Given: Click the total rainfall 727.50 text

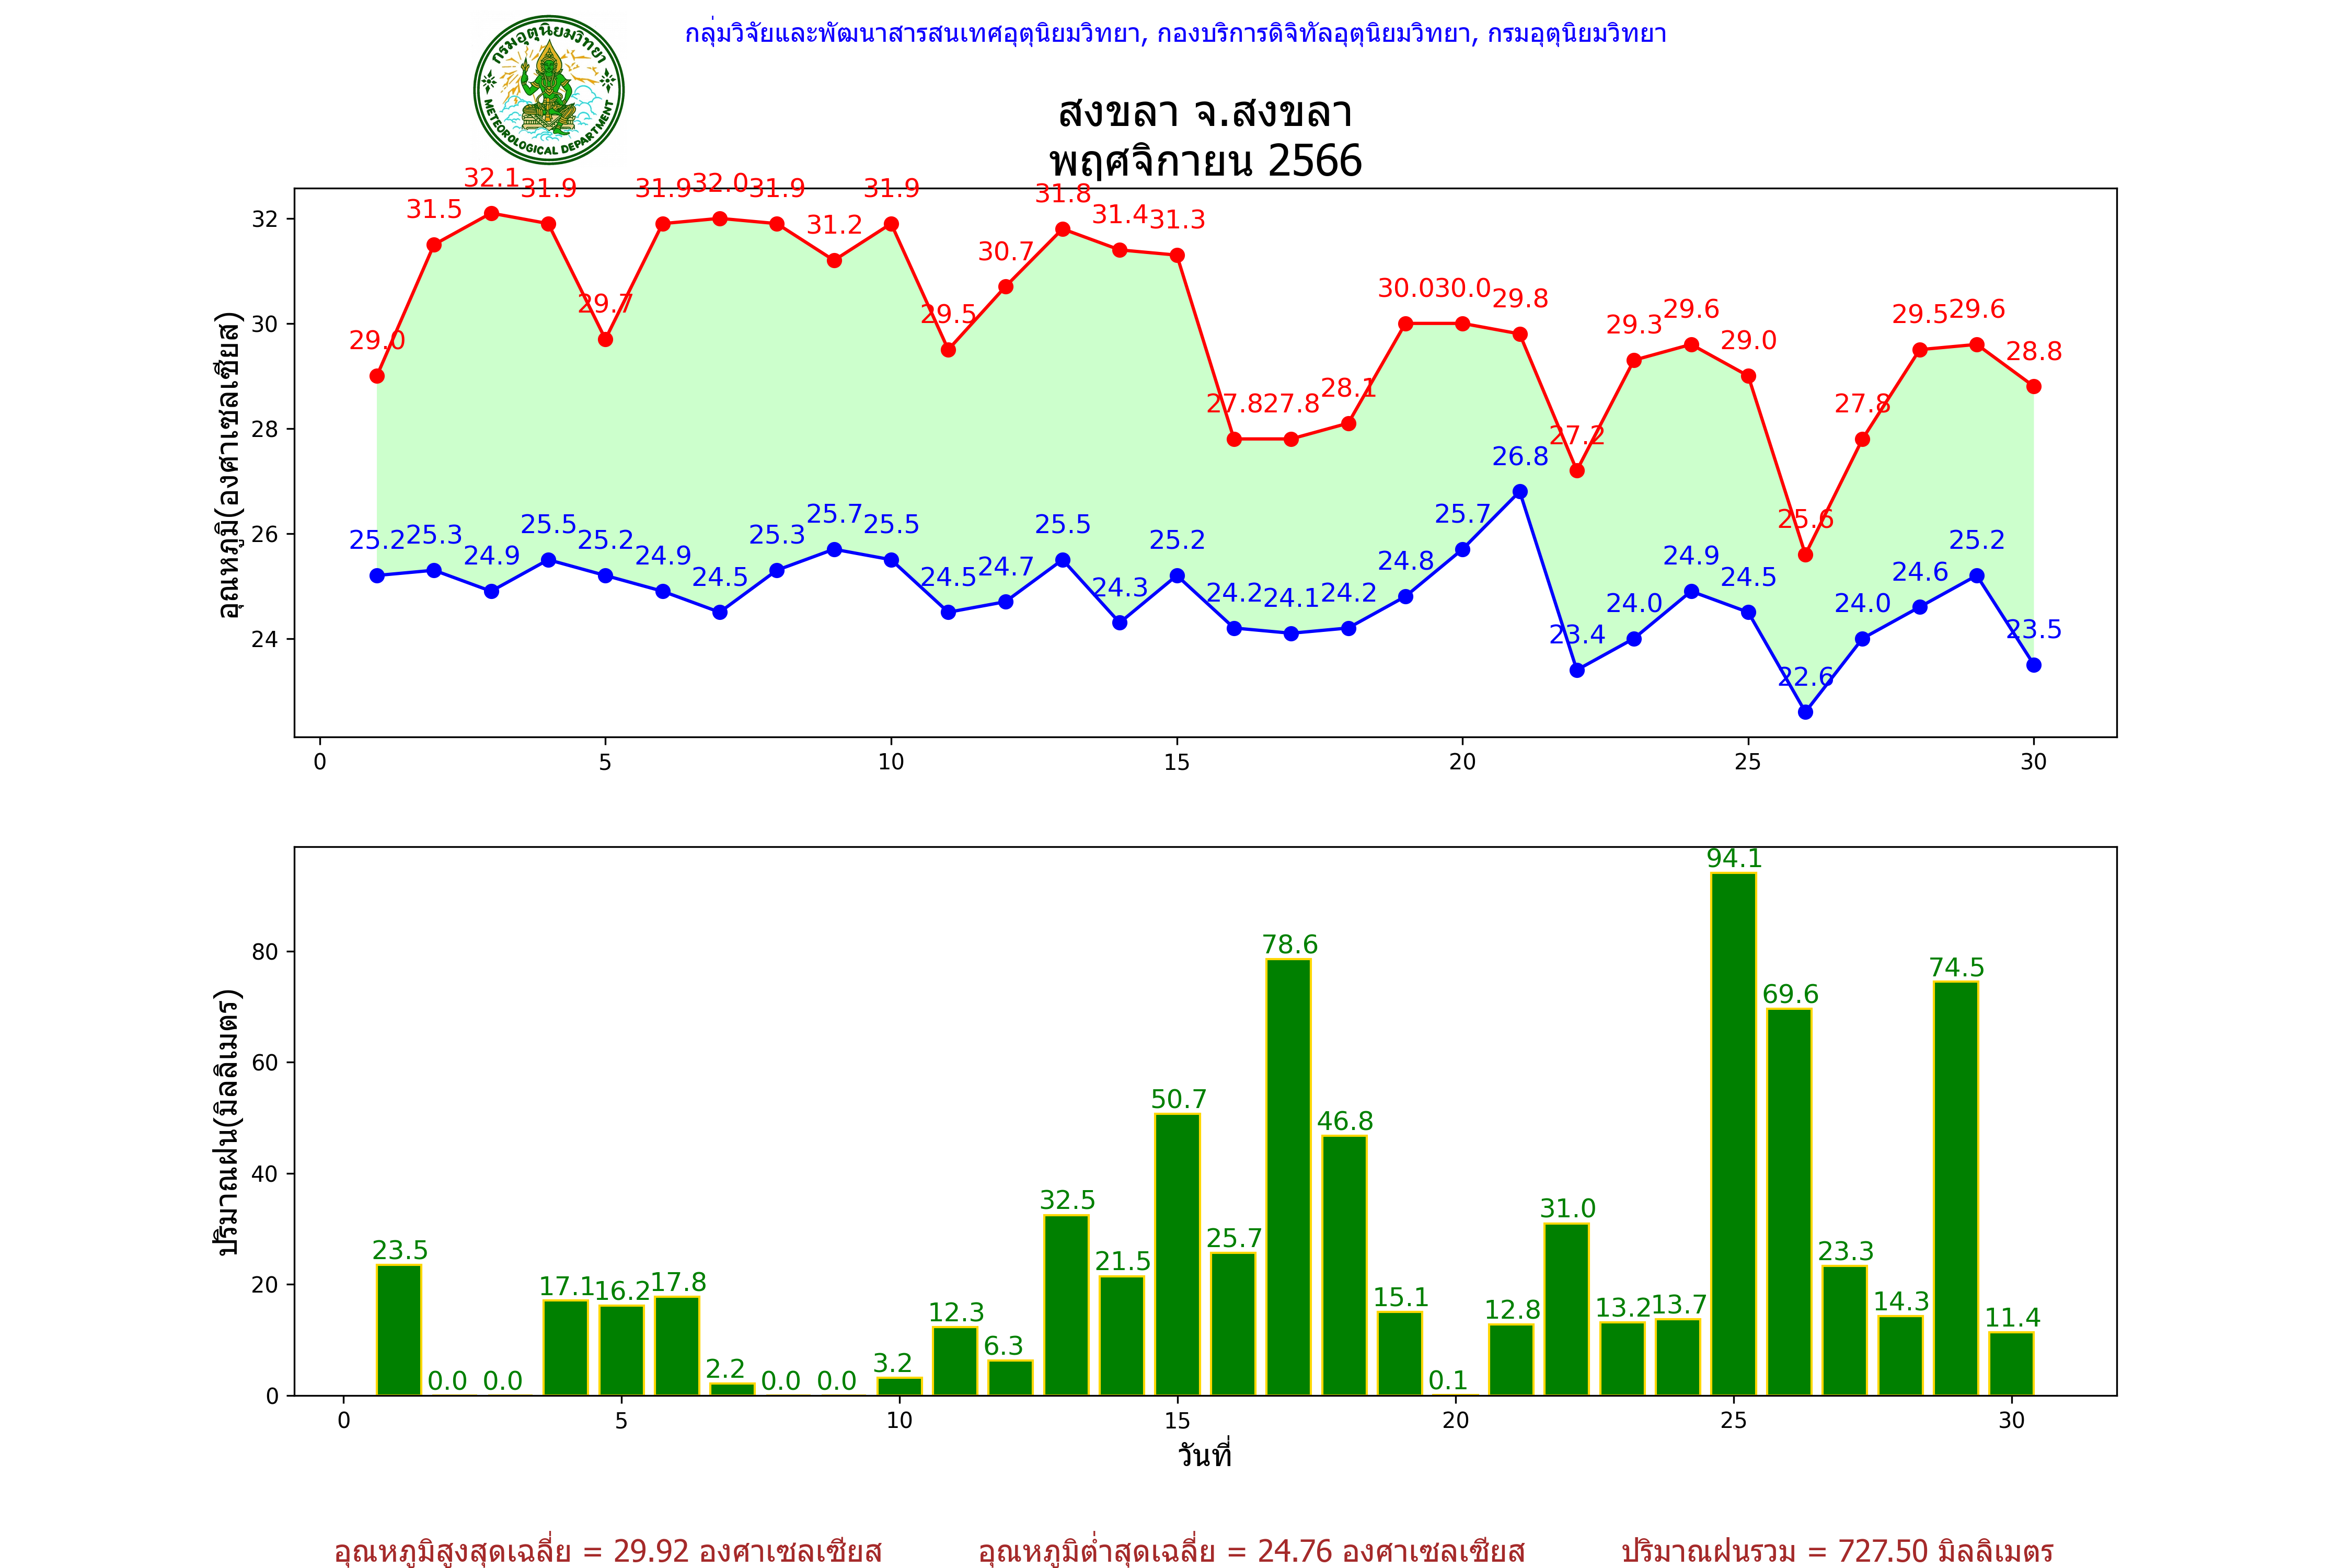Looking at the screenshot, I should pyautogui.click(x=1837, y=1551).
